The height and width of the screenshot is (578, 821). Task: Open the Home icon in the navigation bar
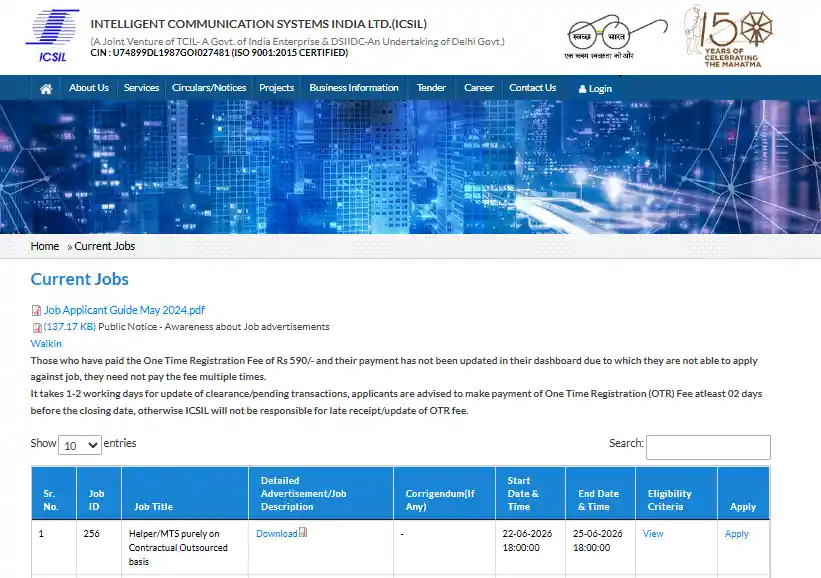pyautogui.click(x=46, y=88)
